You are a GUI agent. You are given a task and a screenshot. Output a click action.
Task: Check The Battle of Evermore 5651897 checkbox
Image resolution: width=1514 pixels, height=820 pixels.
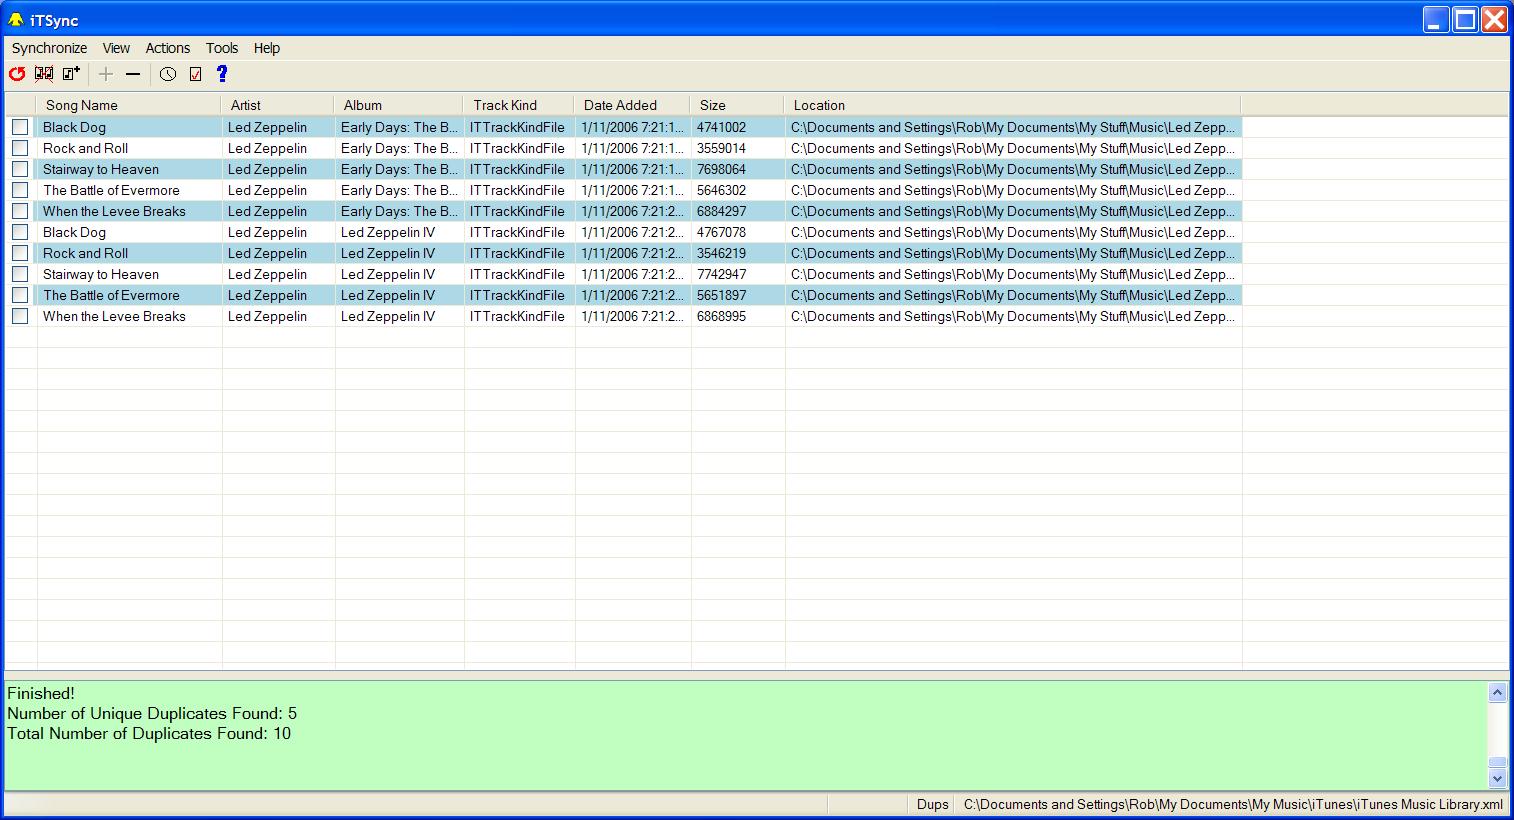tap(20, 295)
